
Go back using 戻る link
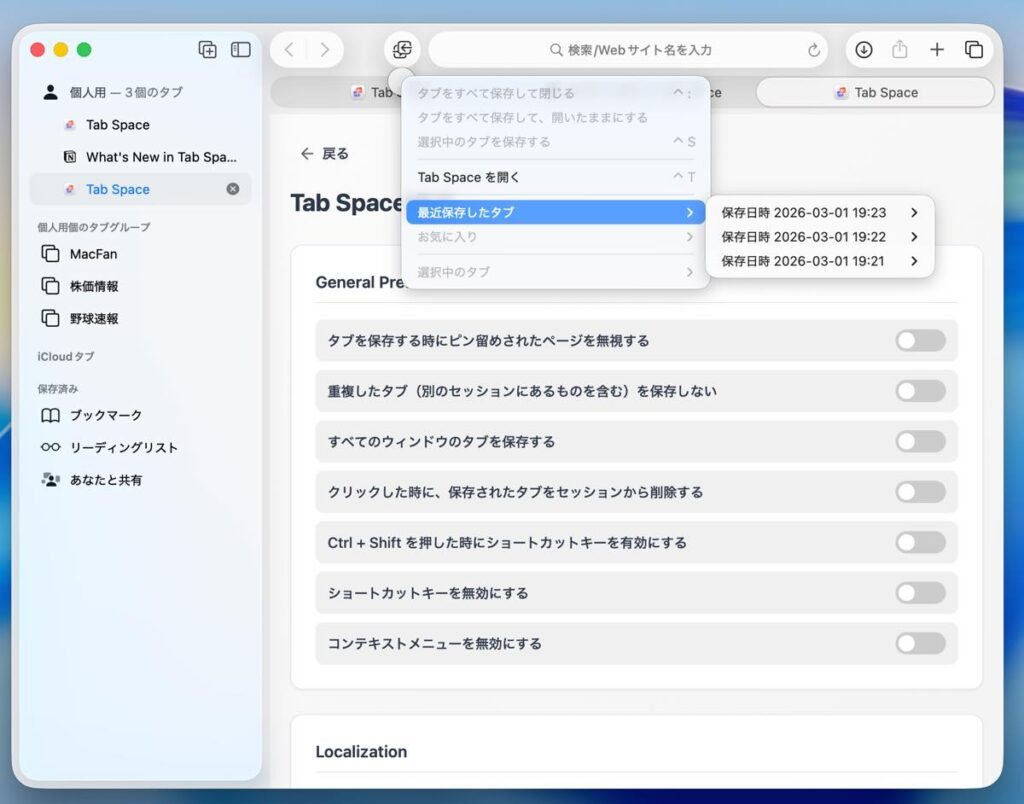pos(325,153)
